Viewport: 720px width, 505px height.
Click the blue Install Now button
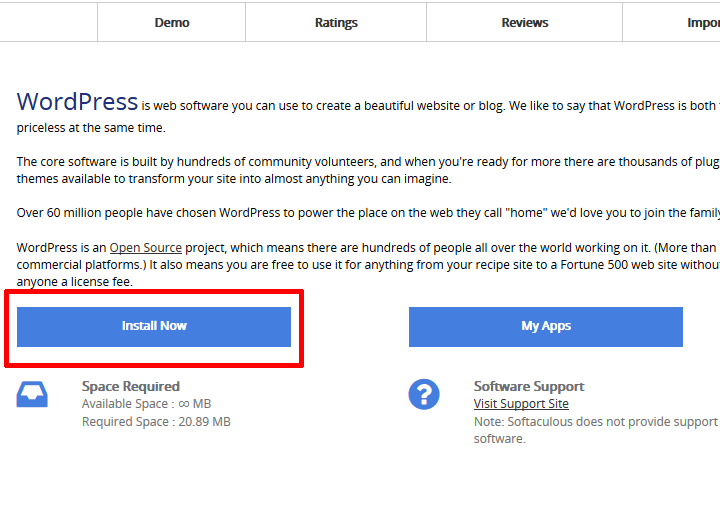coord(154,326)
